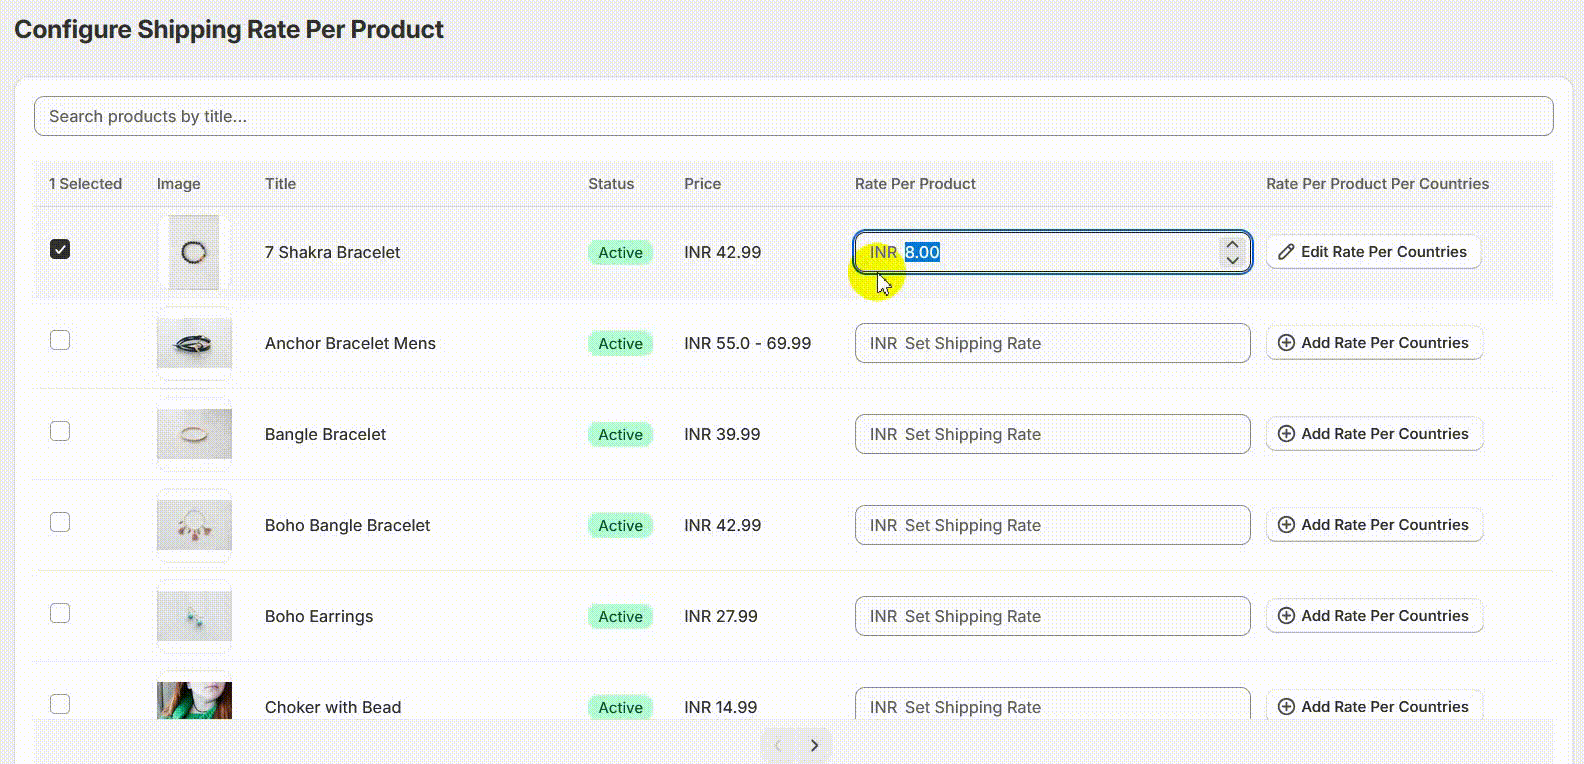The image size is (1584, 764).
Task: Click Add Rate Per Countries for Anchor Bracelet Mens
Action: [x=1374, y=343]
